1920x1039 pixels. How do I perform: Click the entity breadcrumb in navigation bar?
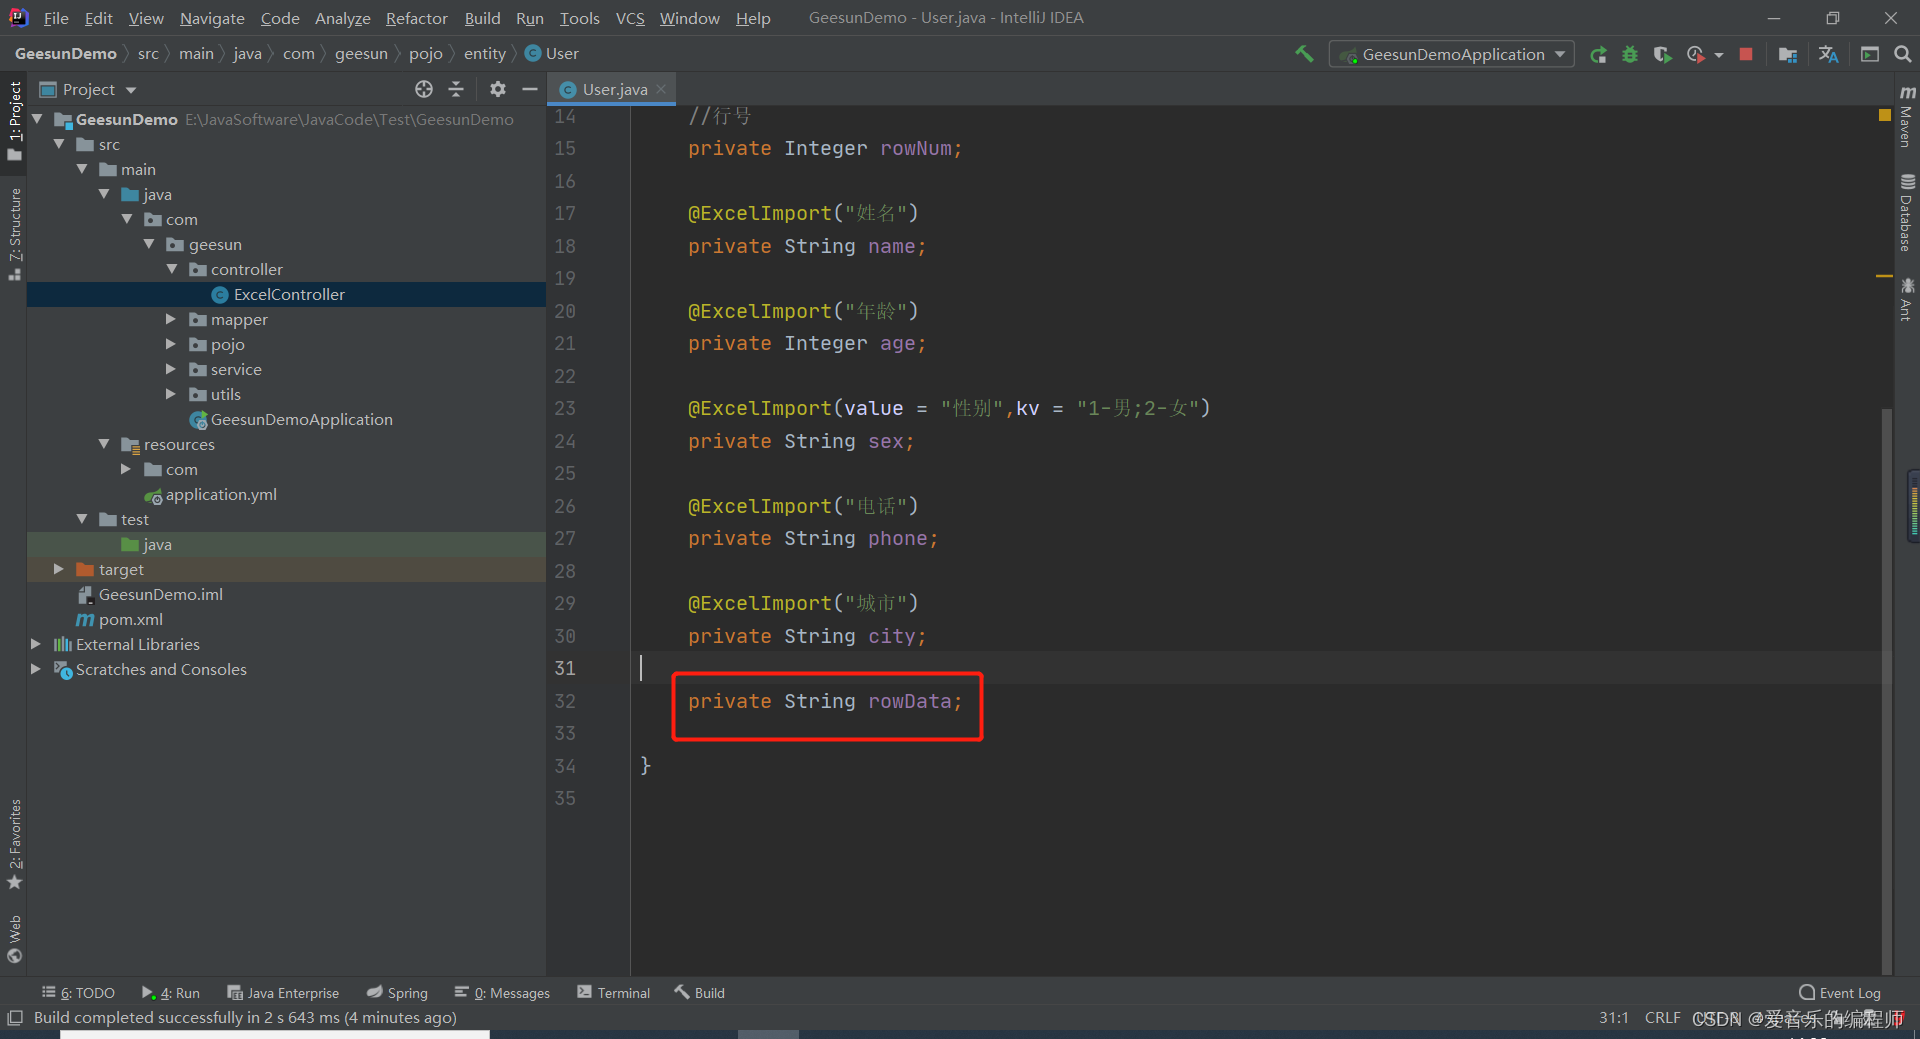pos(485,53)
